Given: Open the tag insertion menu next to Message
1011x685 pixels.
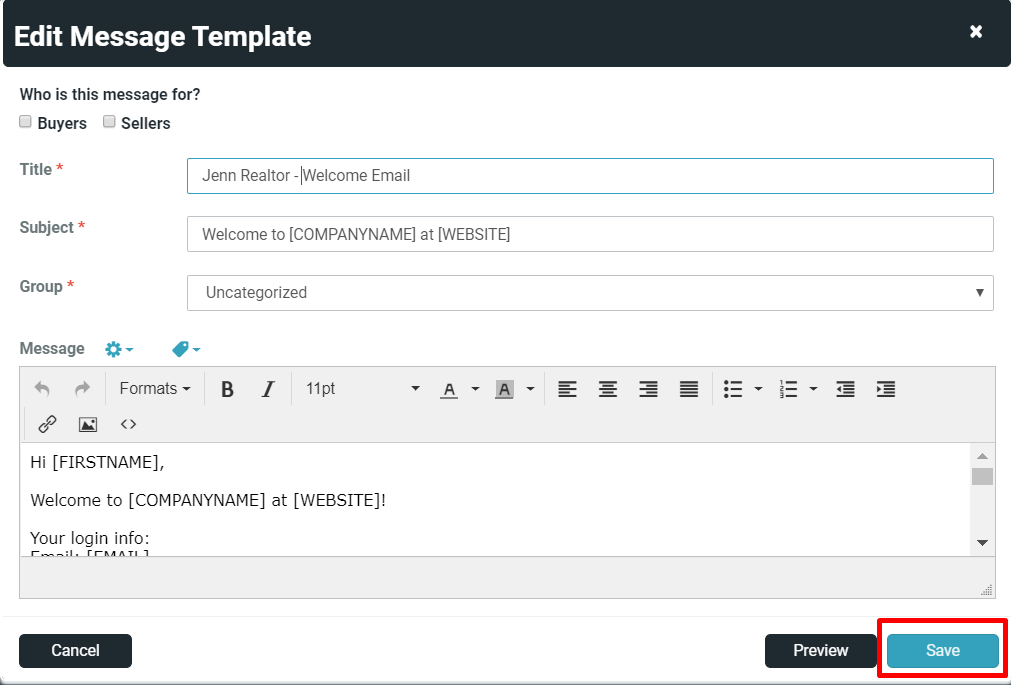Looking at the screenshot, I should [x=181, y=348].
